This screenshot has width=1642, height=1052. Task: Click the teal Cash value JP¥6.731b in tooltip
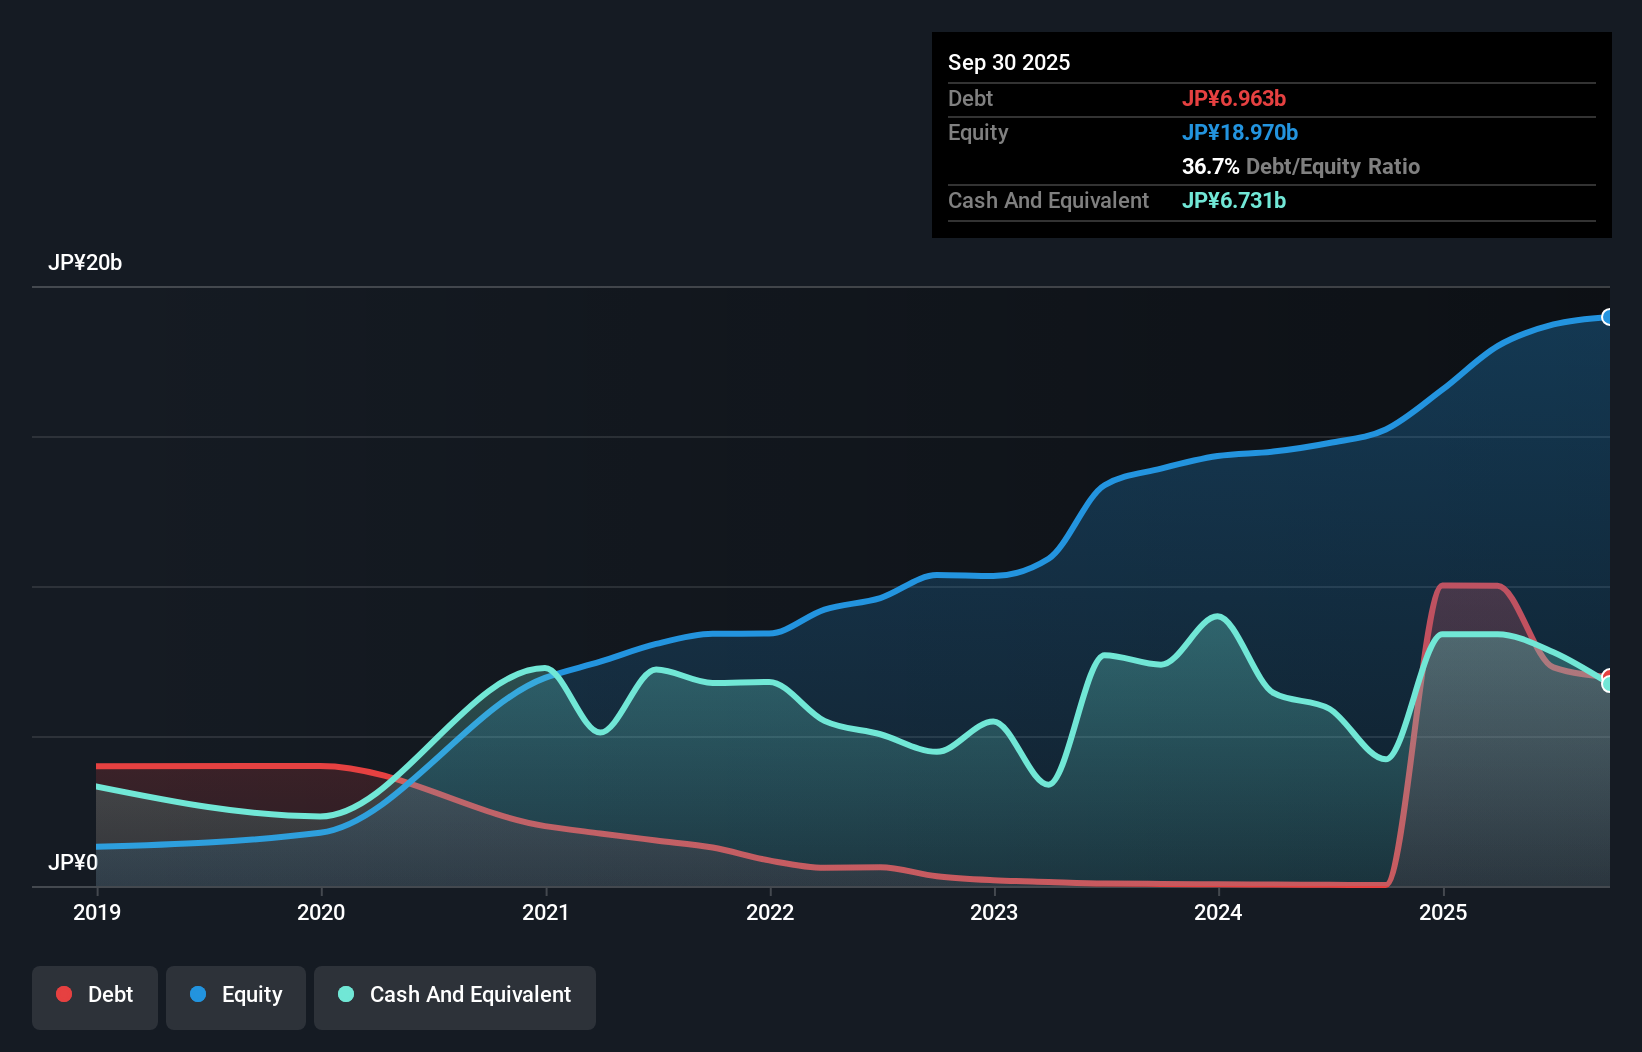tap(1234, 201)
